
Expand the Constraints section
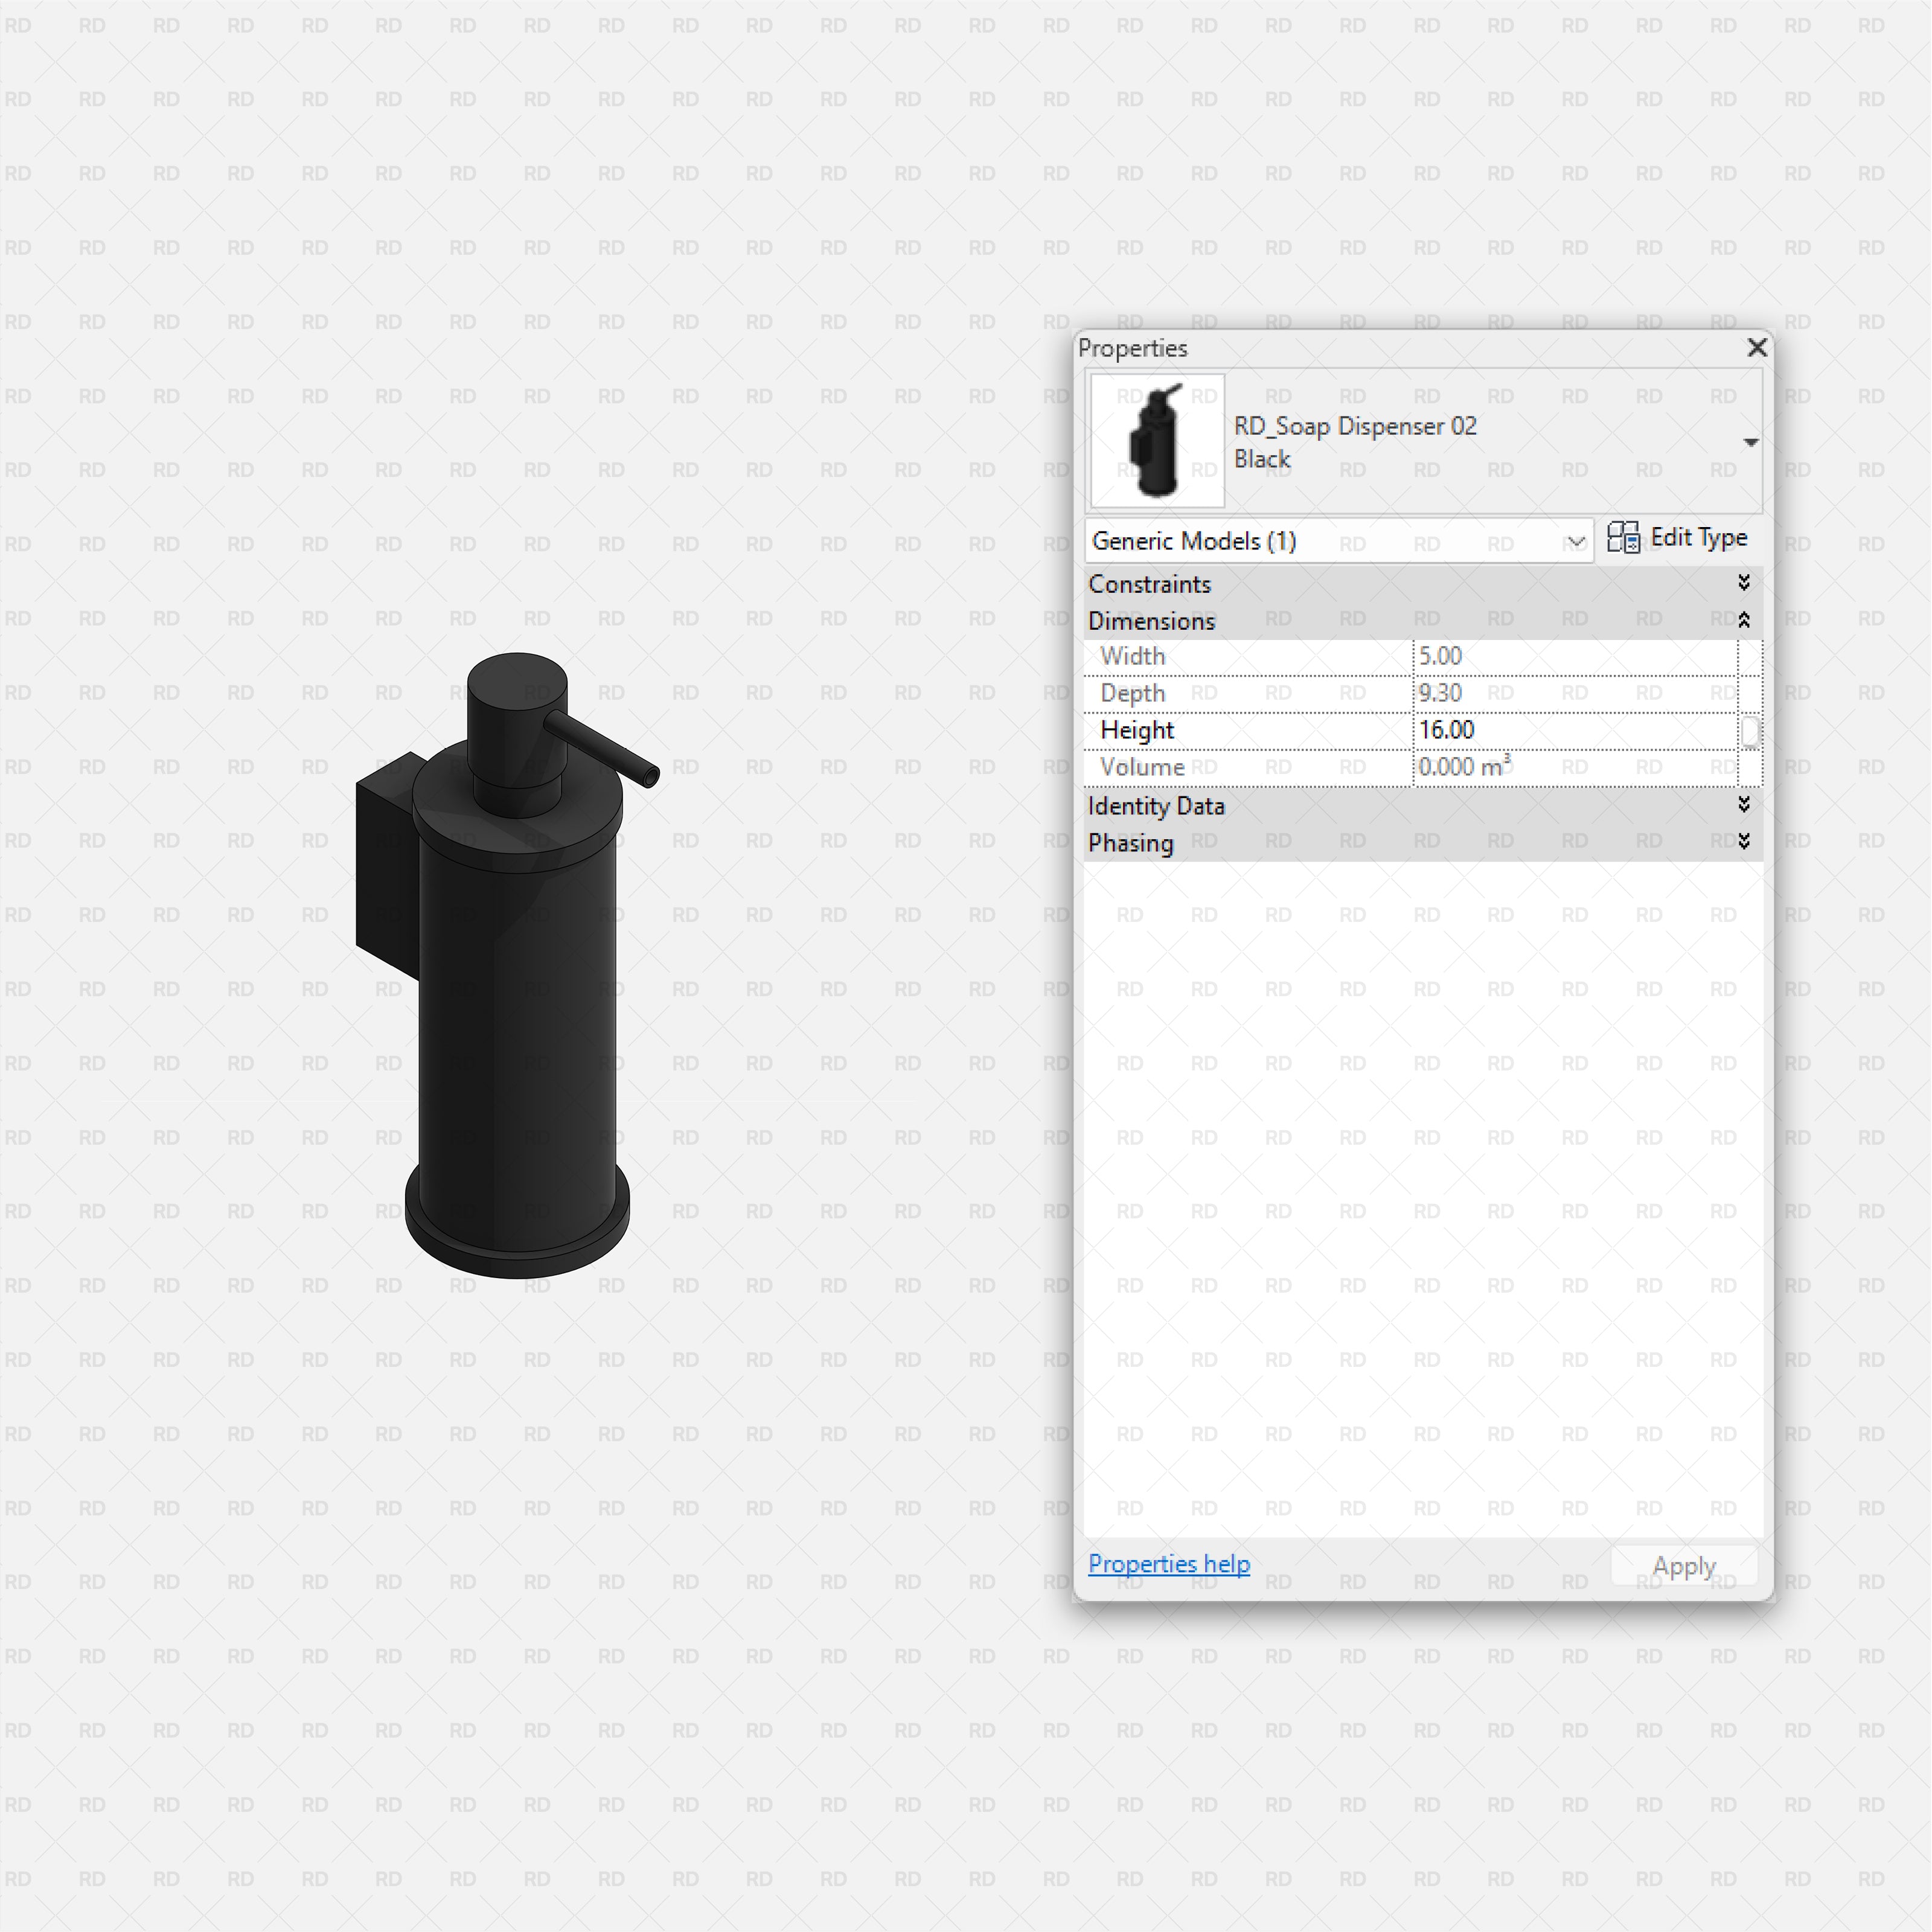[1744, 582]
